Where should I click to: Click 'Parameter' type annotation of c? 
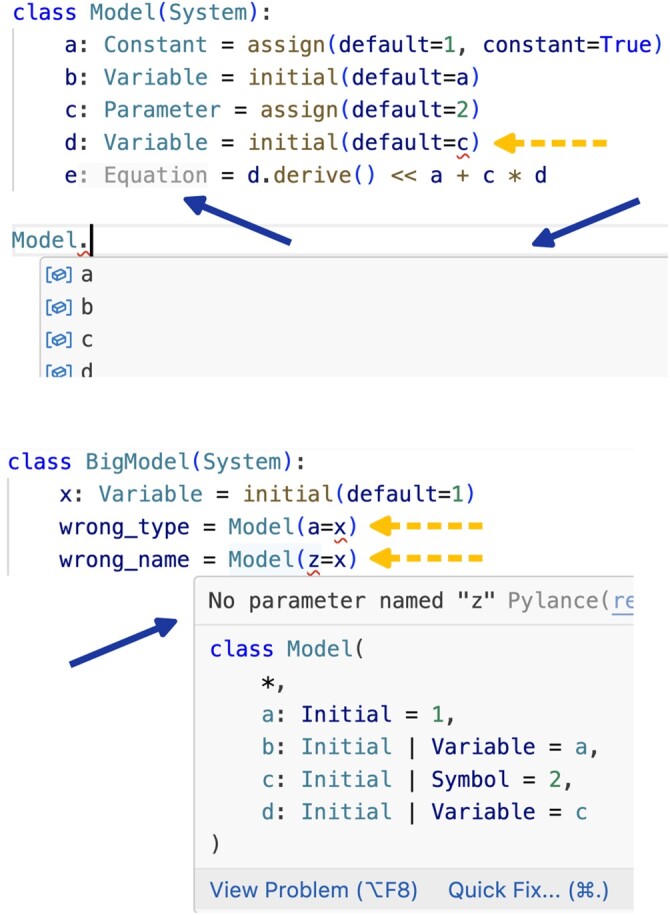point(162,110)
